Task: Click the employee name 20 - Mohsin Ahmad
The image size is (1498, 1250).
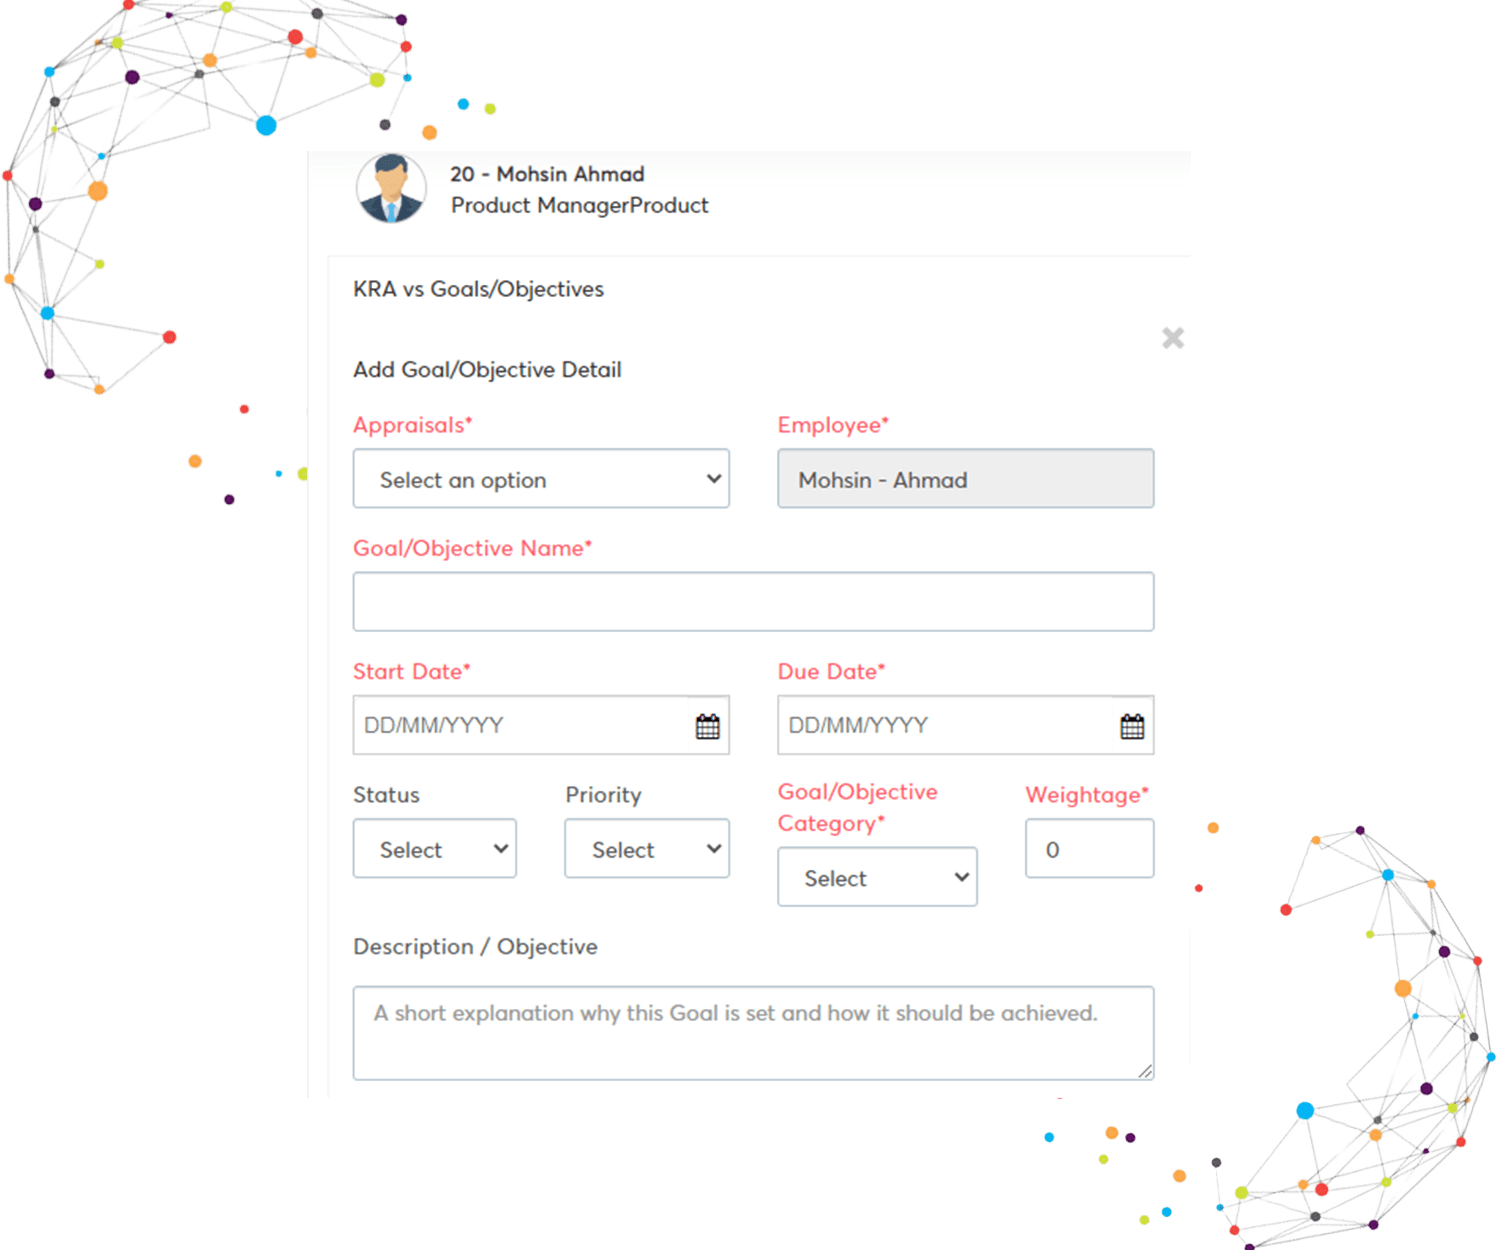Action: tap(547, 174)
